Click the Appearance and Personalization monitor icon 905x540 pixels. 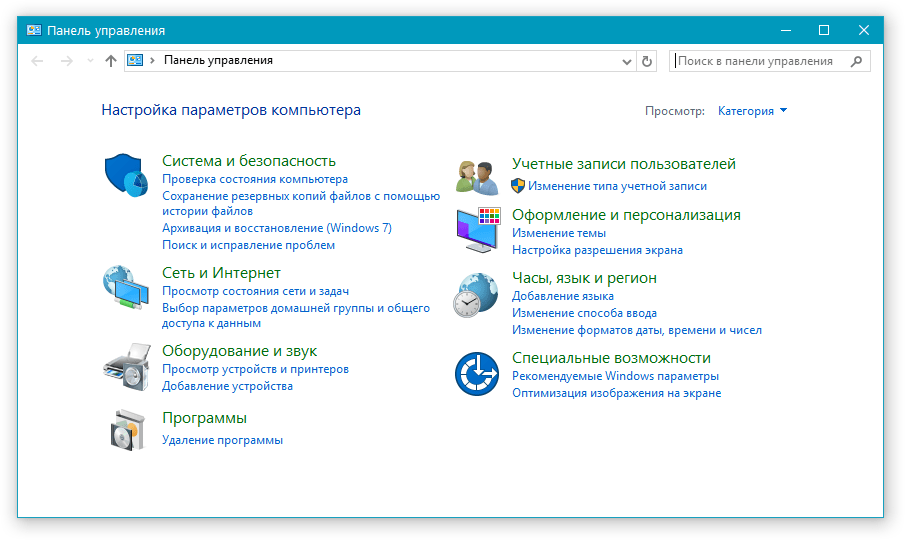(478, 230)
